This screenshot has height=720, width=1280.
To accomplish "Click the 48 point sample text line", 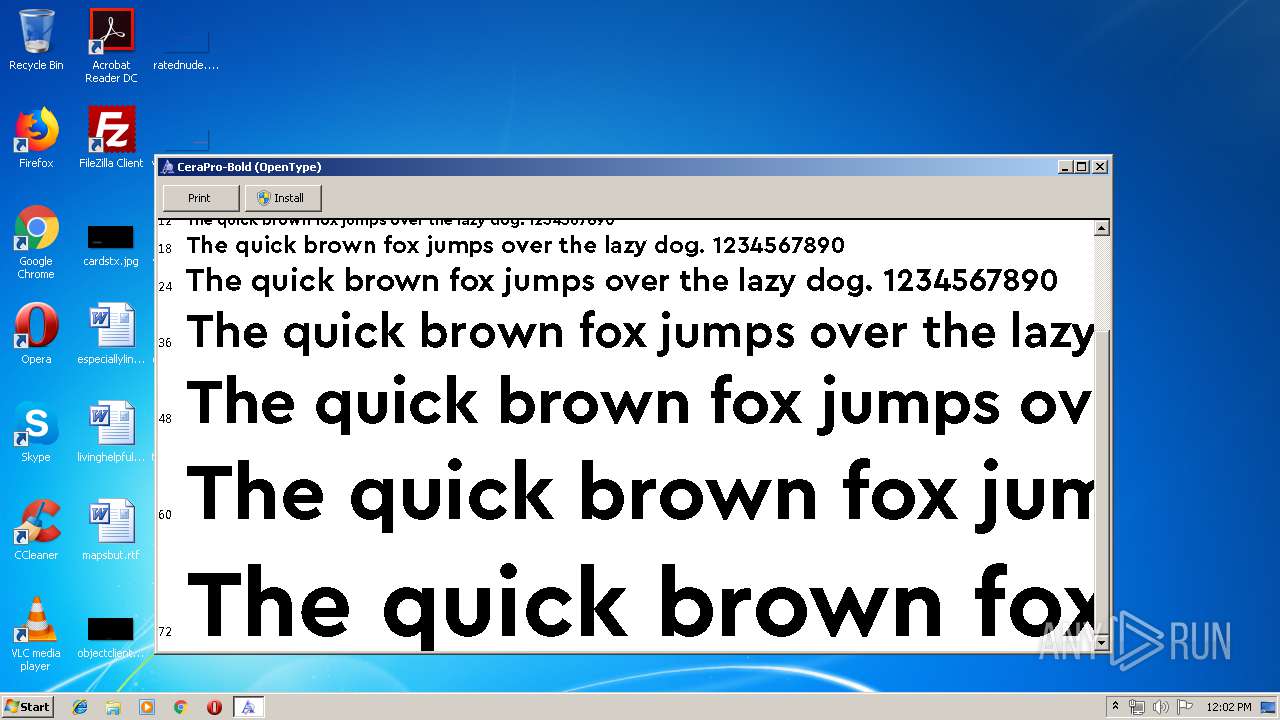I will [x=640, y=406].
